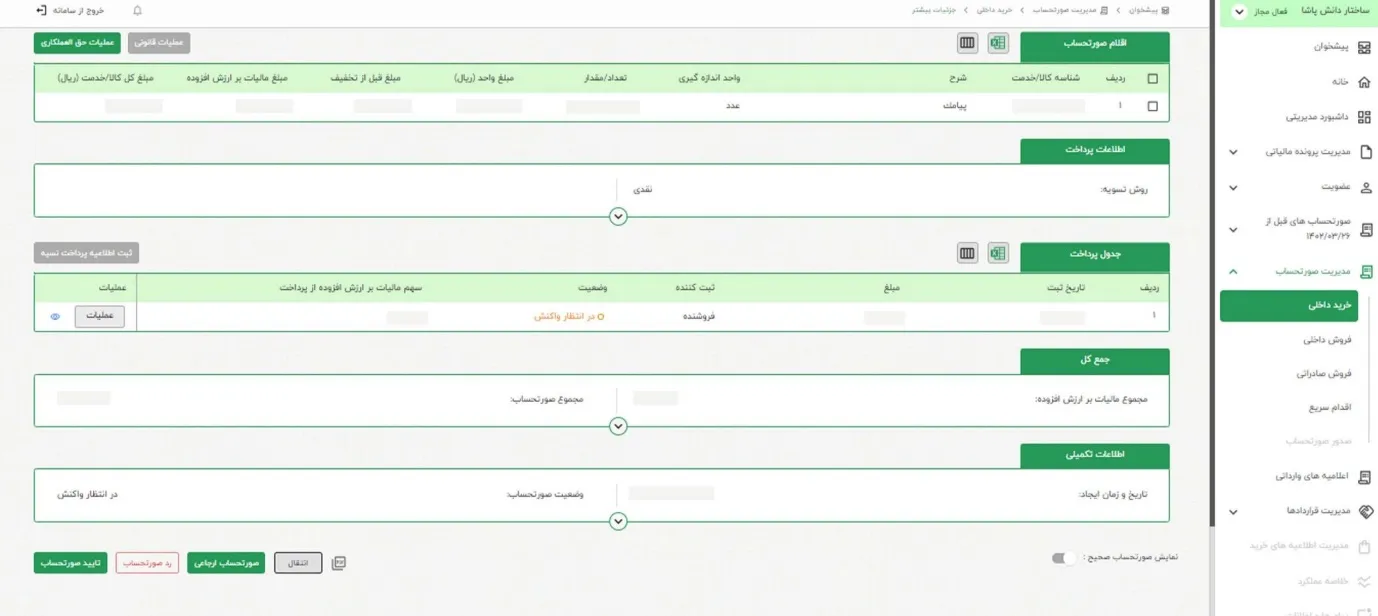The width and height of the screenshot is (1378, 616).
Task: Expand the total sum (جمع کل) section
Action: point(618,426)
